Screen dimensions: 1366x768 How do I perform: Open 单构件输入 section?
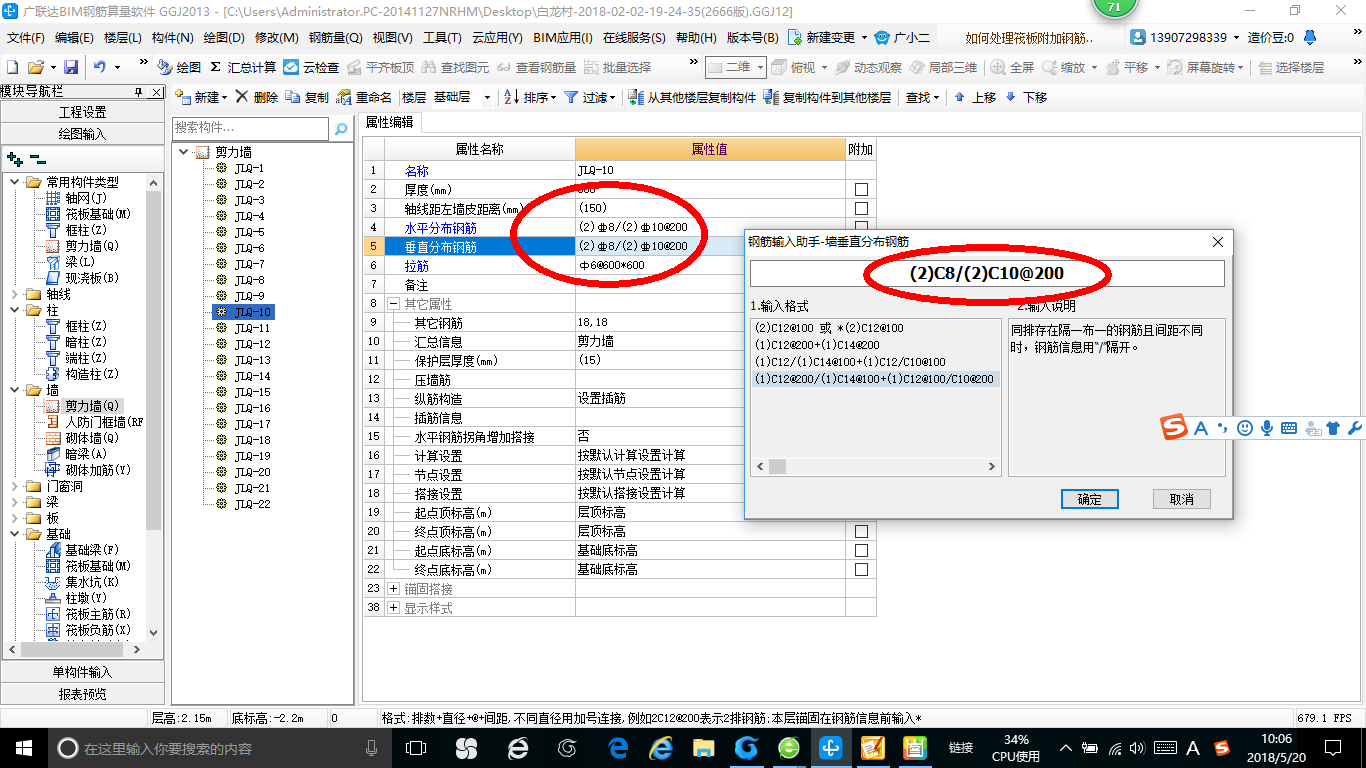click(82, 672)
